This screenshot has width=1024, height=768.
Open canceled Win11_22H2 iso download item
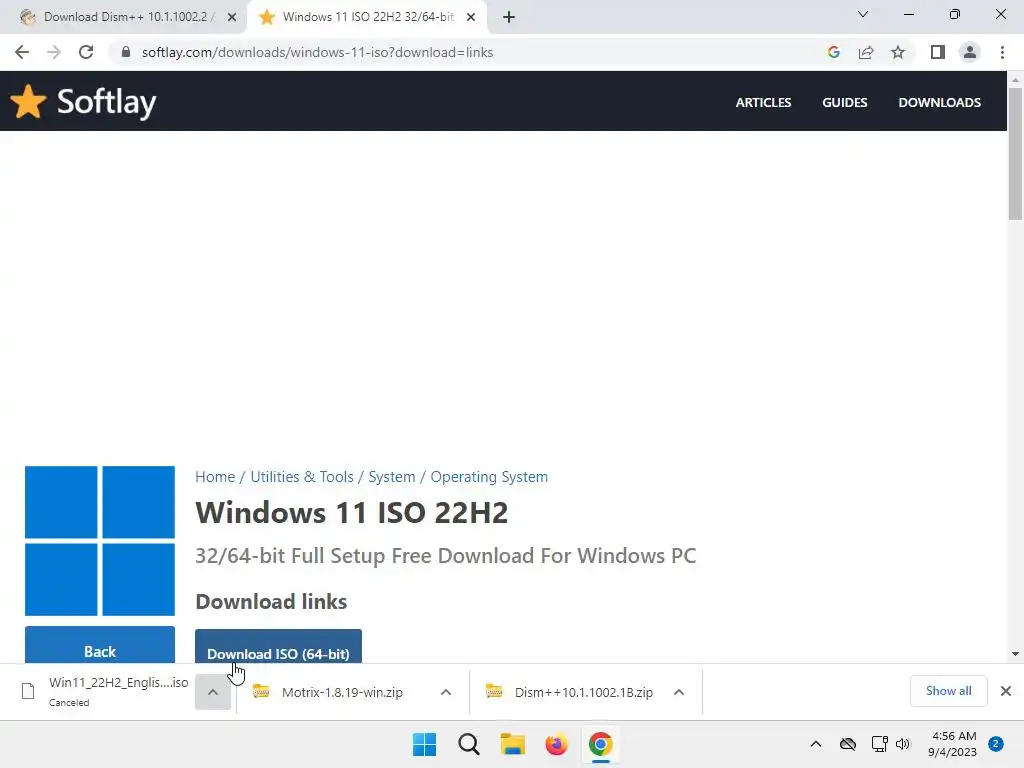(x=104, y=692)
